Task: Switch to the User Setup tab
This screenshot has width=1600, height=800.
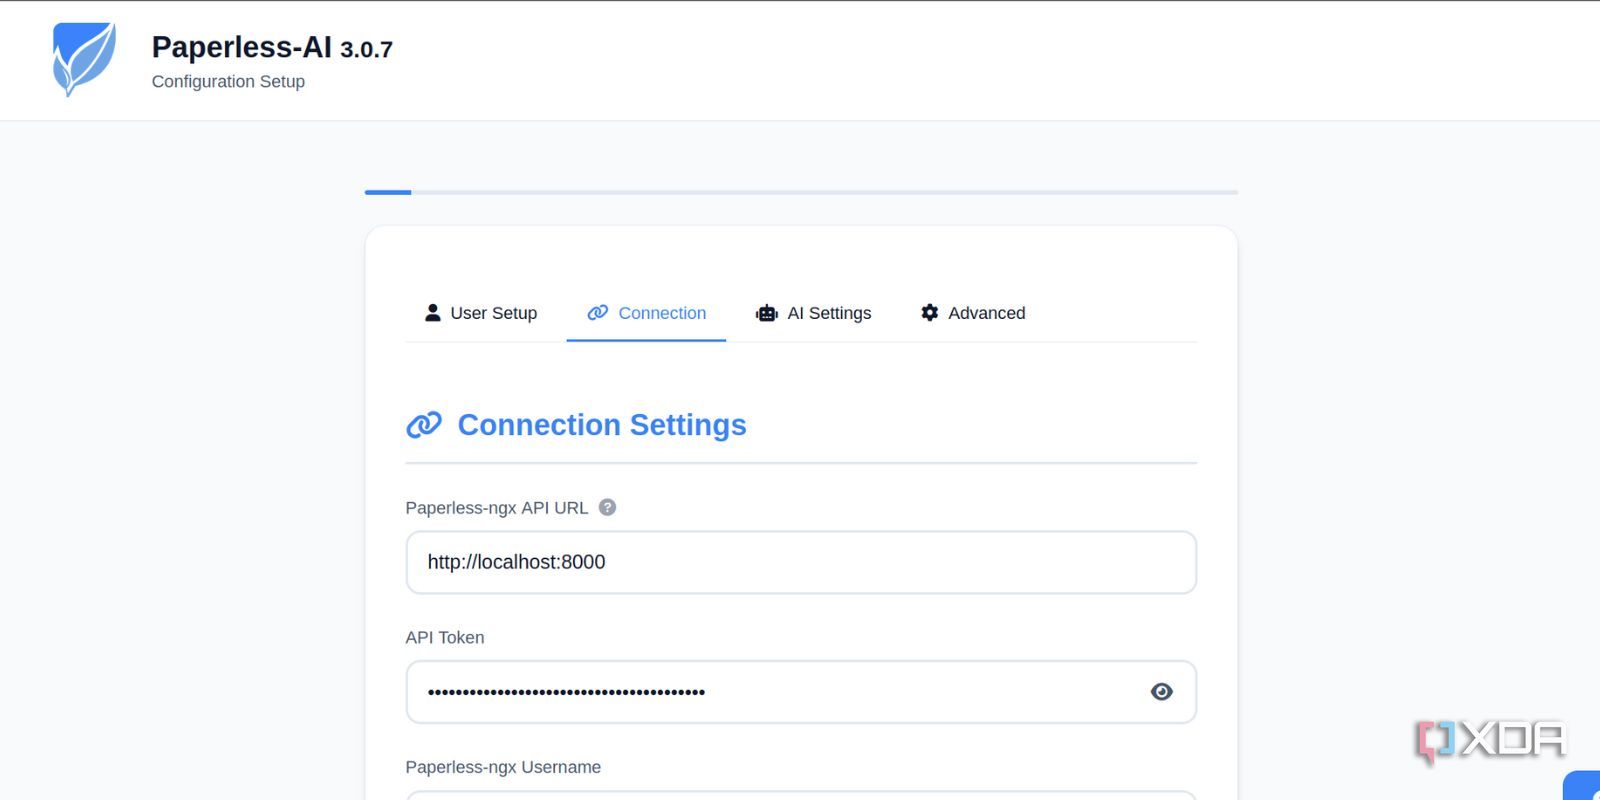Action: point(493,313)
